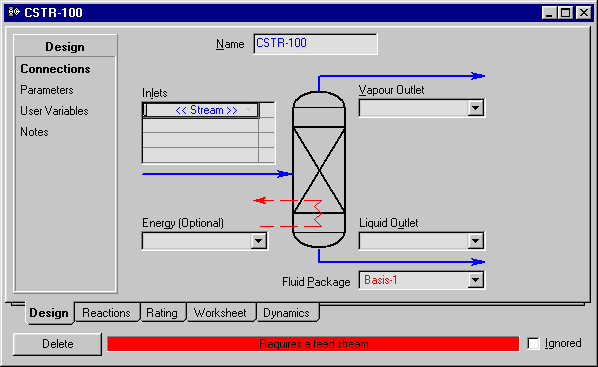Switch to the Reactions tab
The width and height of the screenshot is (598, 367).
[106, 313]
